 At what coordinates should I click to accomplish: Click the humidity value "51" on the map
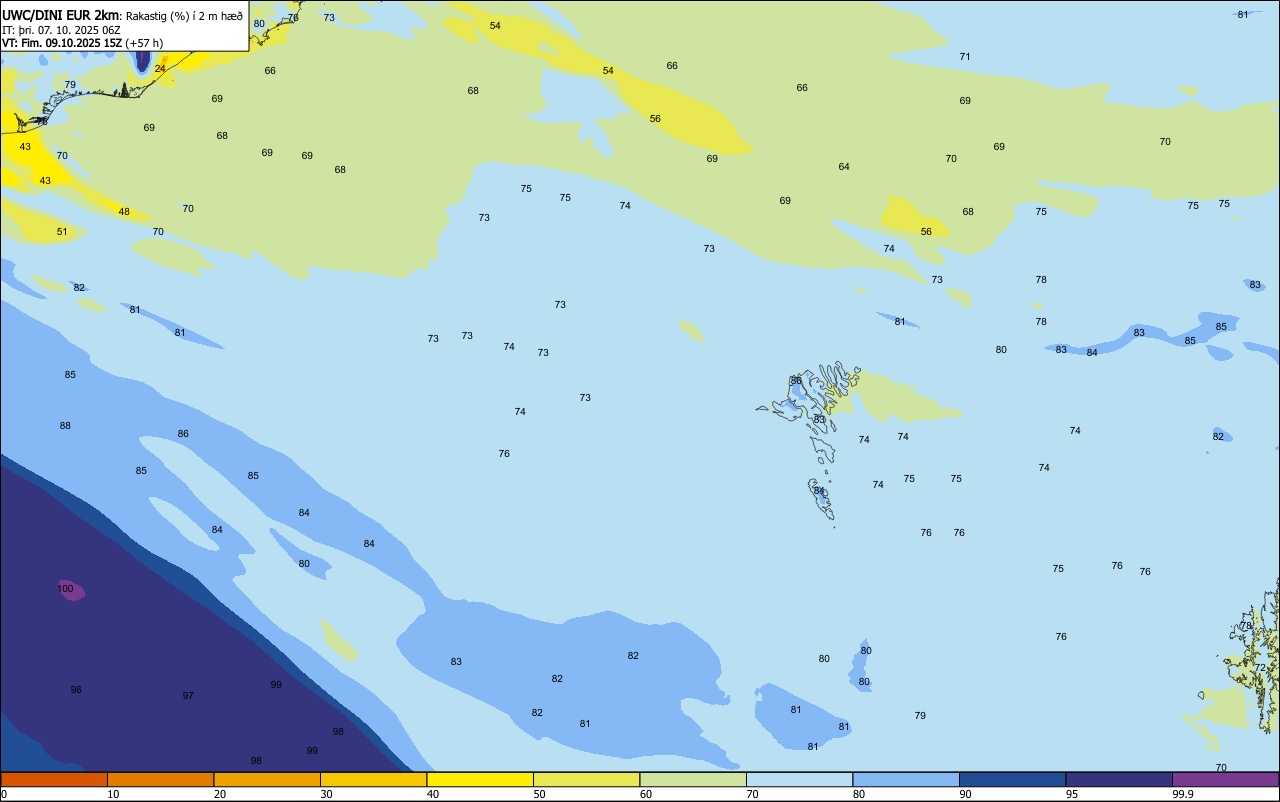tap(62, 232)
